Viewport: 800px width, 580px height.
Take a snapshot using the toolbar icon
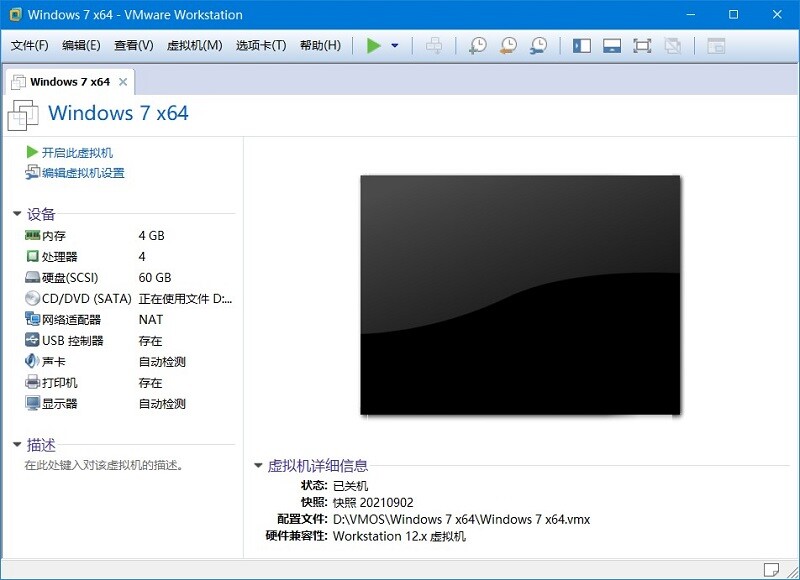pos(478,46)
